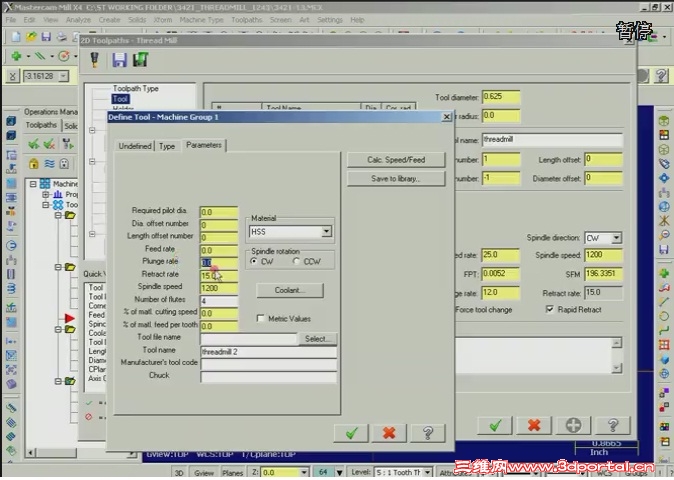
Task: Click the top cube icon in left vertical toolbar
Action: pos(11,121)
